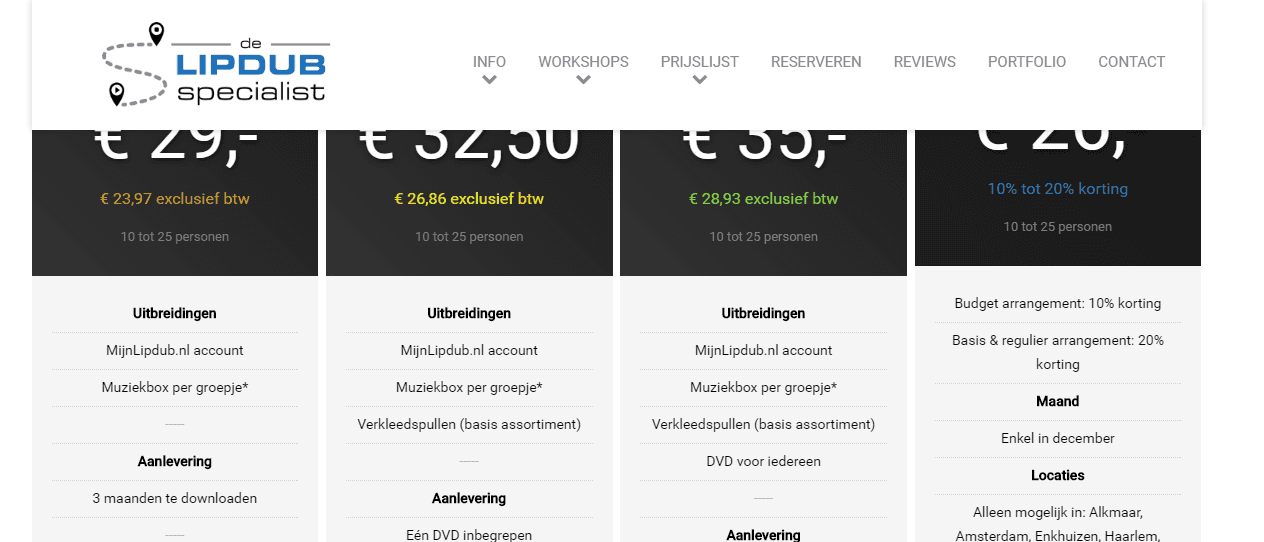
Task: Go to the RESERVEREN page
Action: click(x=816, y=62)
